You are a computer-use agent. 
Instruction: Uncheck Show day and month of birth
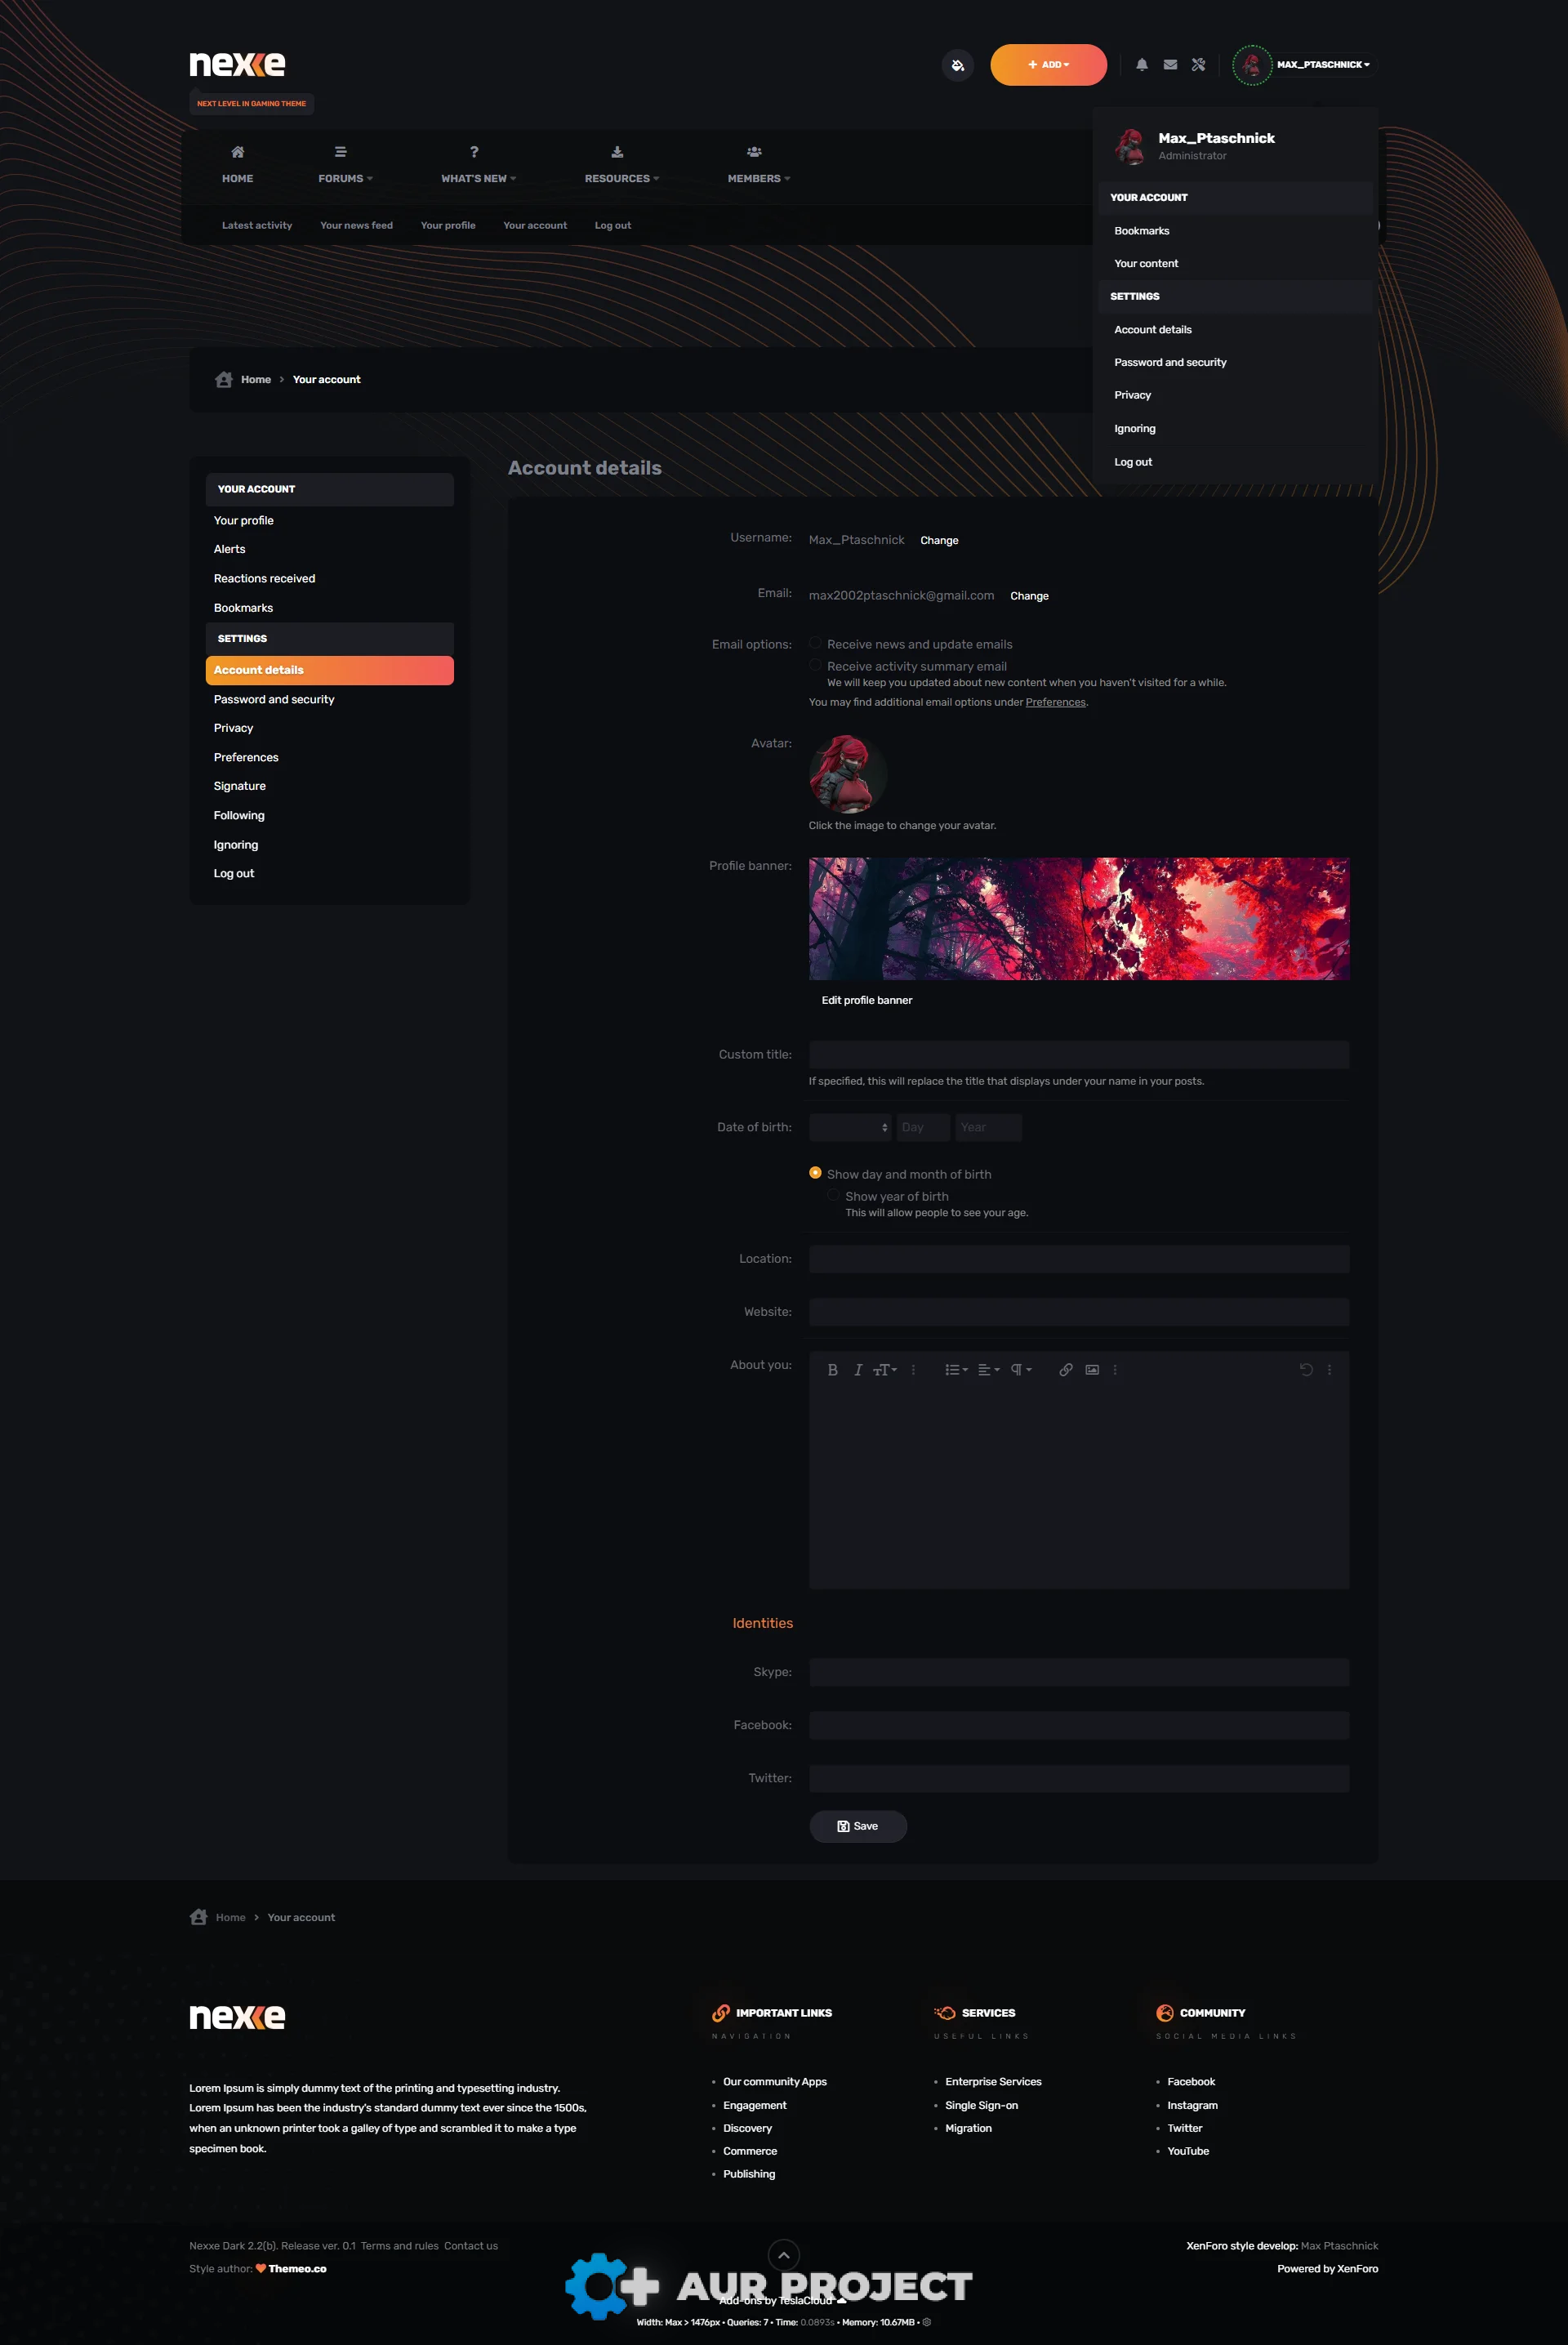(815, 1173)
